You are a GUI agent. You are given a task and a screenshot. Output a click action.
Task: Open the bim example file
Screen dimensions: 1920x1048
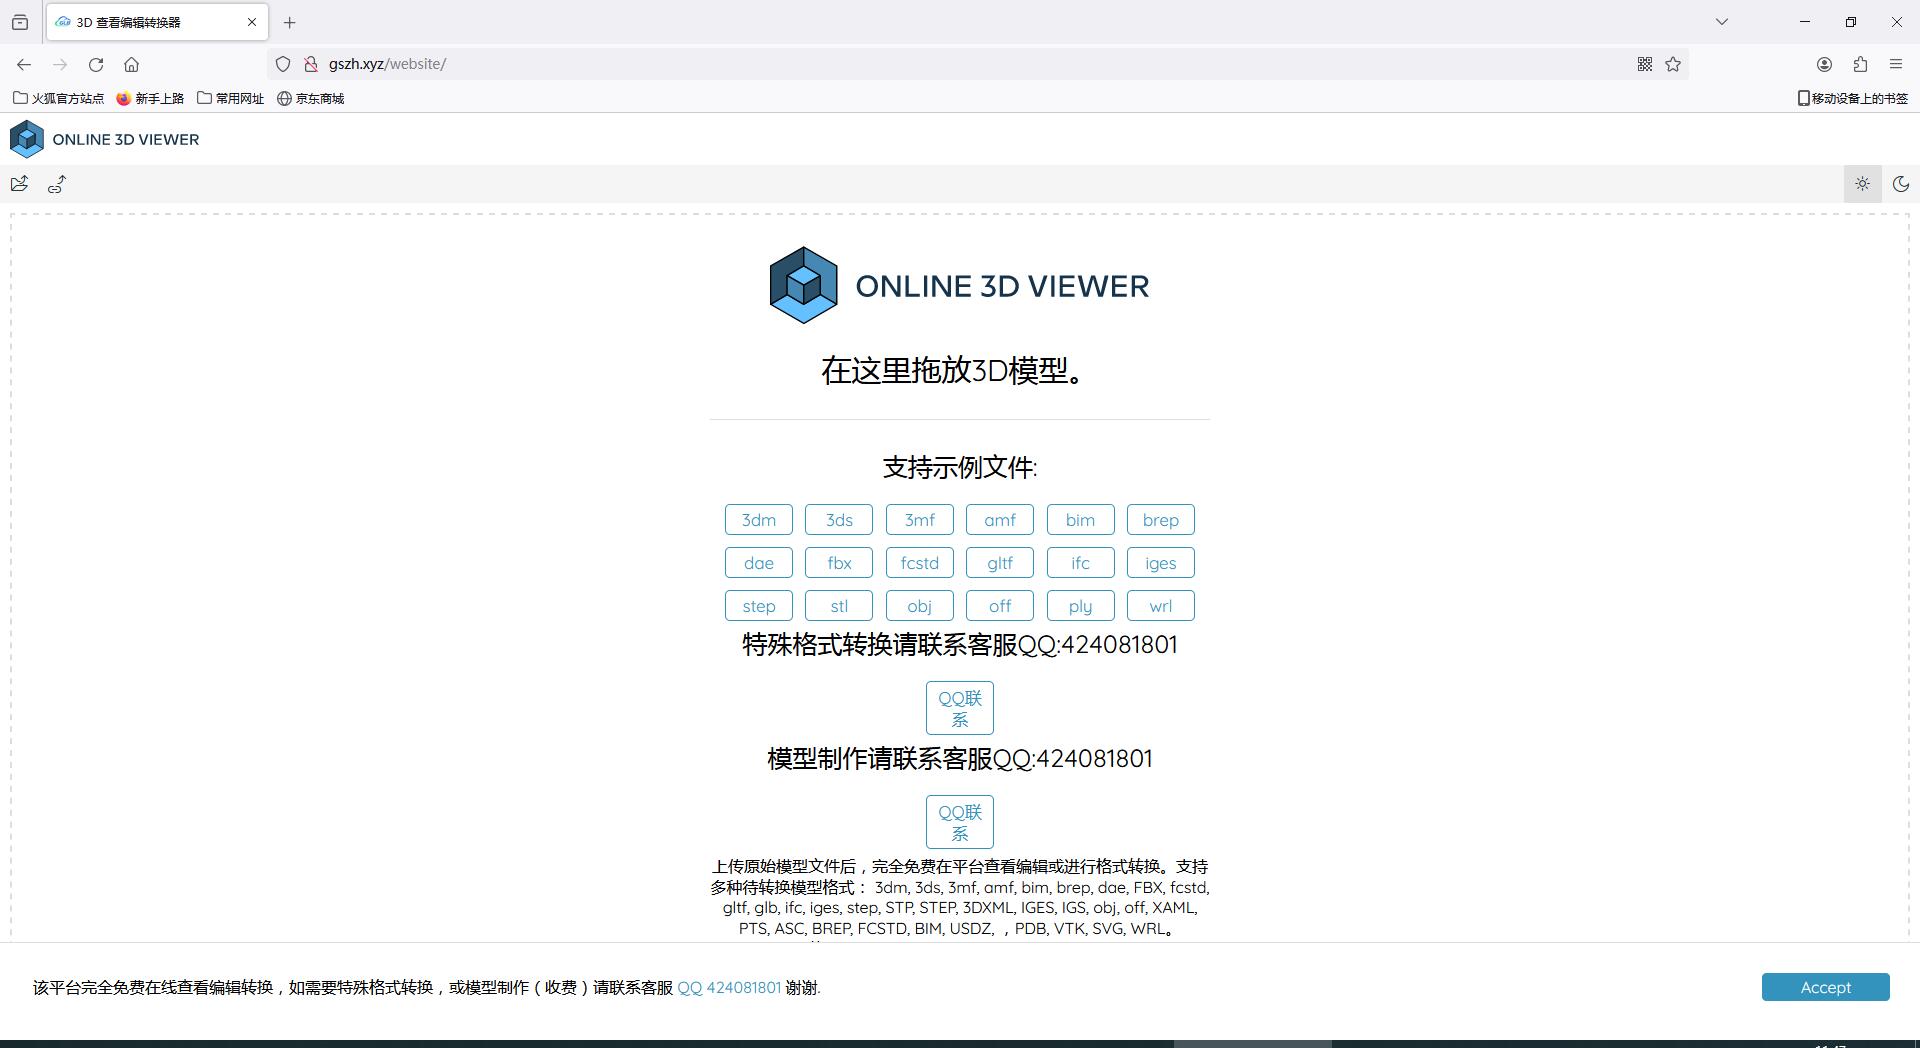(x=1081, y=520)
